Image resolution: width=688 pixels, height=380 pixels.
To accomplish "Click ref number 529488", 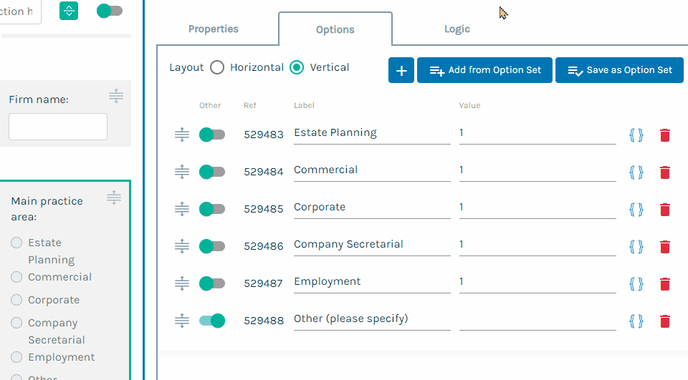I will pyautogui.click(x=264, y=321).
